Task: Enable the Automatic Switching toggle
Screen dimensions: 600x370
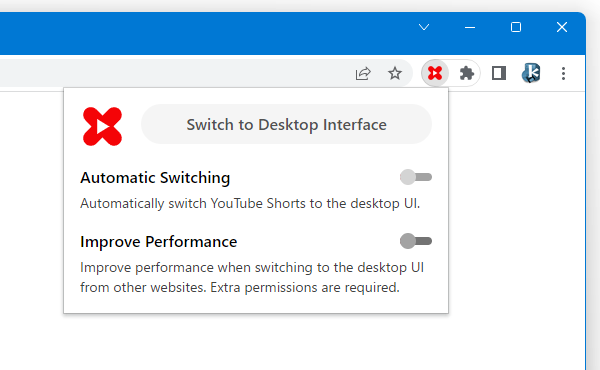Action: 416,177
